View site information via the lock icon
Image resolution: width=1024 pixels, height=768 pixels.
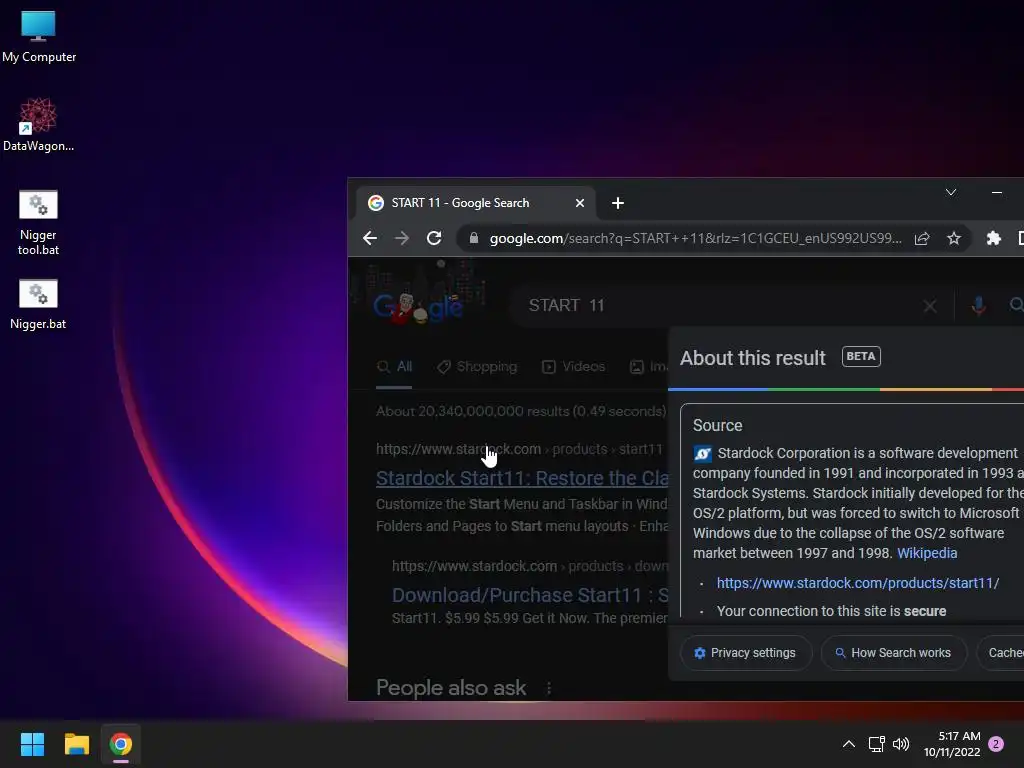tap(474, 238)
